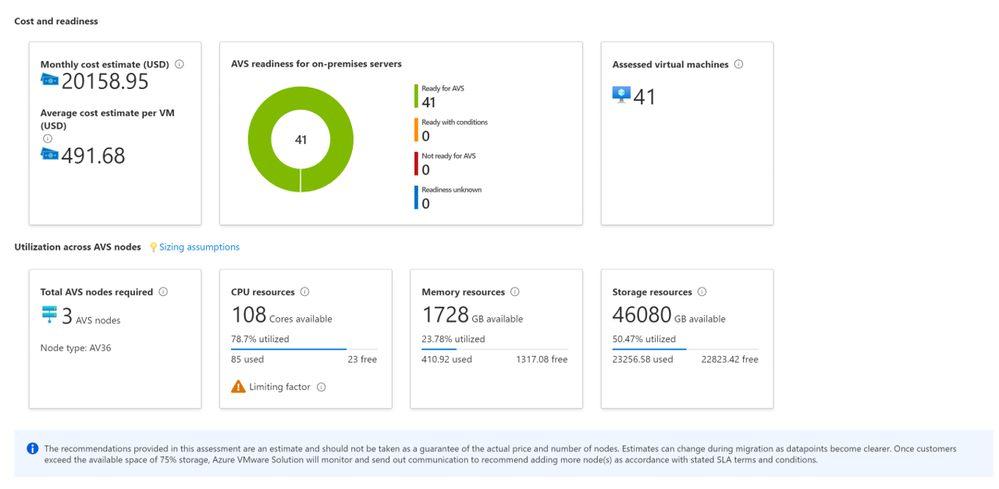The width and height of the screenshot is (999, 489).
Task: Click the lightbulb icon before Sizing assumptions
Action: tap(153, 247)
